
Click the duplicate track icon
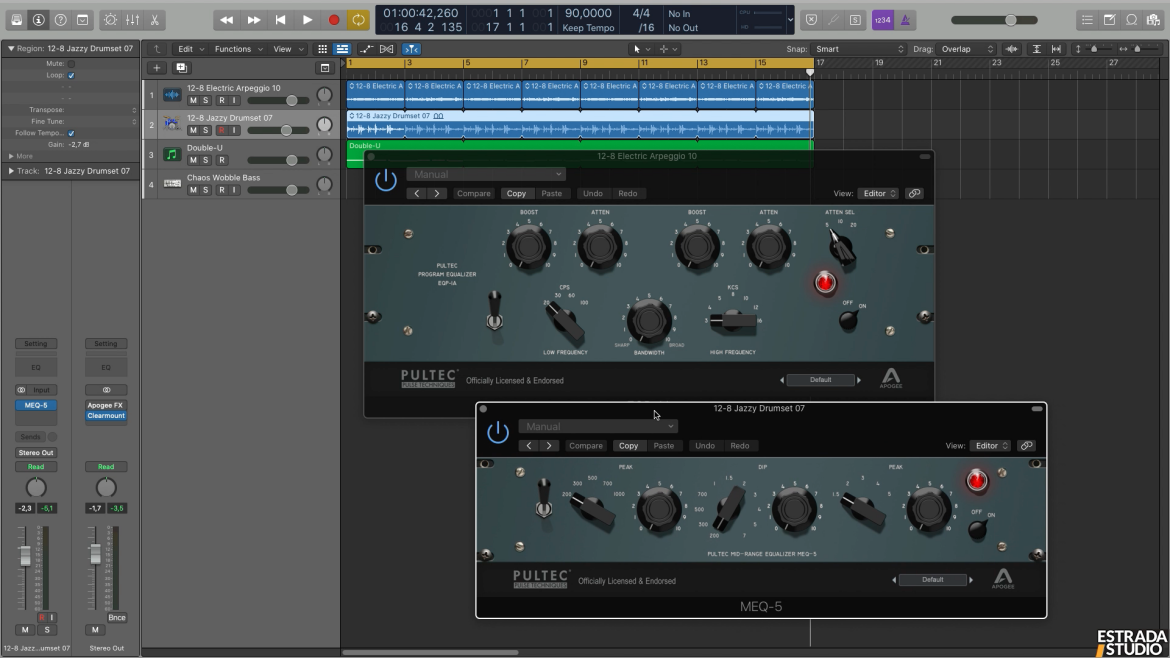click(x=181, y=68)
